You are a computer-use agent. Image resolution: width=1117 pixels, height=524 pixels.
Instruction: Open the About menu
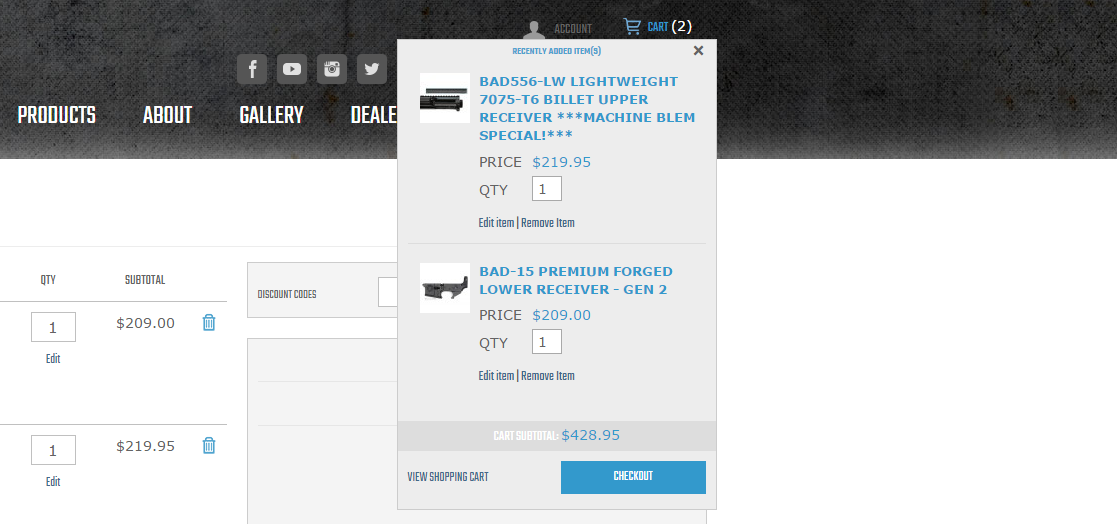[x=167, y=115]
